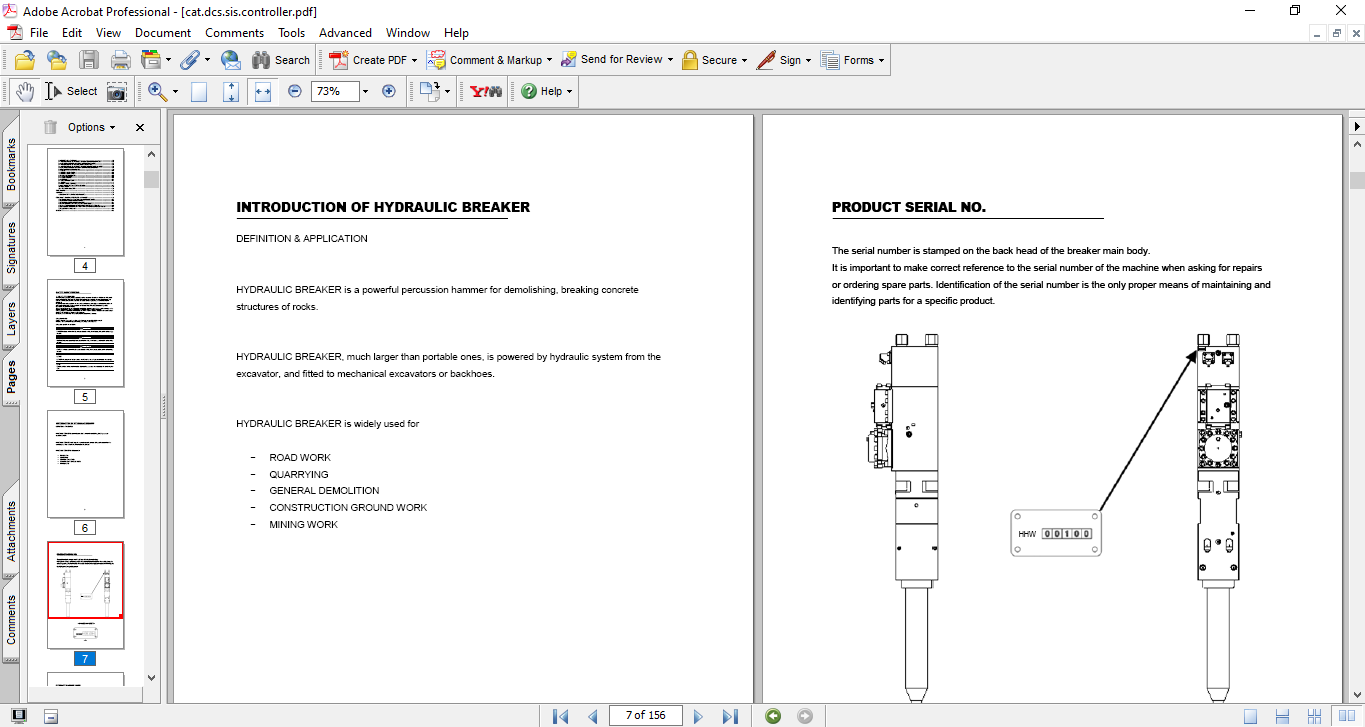The width and height of the screenshot is (1365, 727).
Task: Select the Hand tool
Action: pos(24,91)
